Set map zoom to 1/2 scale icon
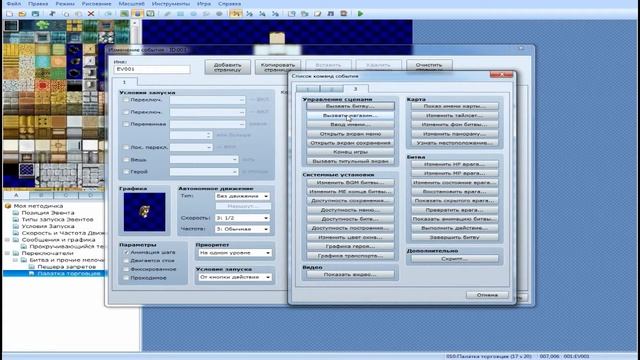640x360 pixels. click(249, 13)
